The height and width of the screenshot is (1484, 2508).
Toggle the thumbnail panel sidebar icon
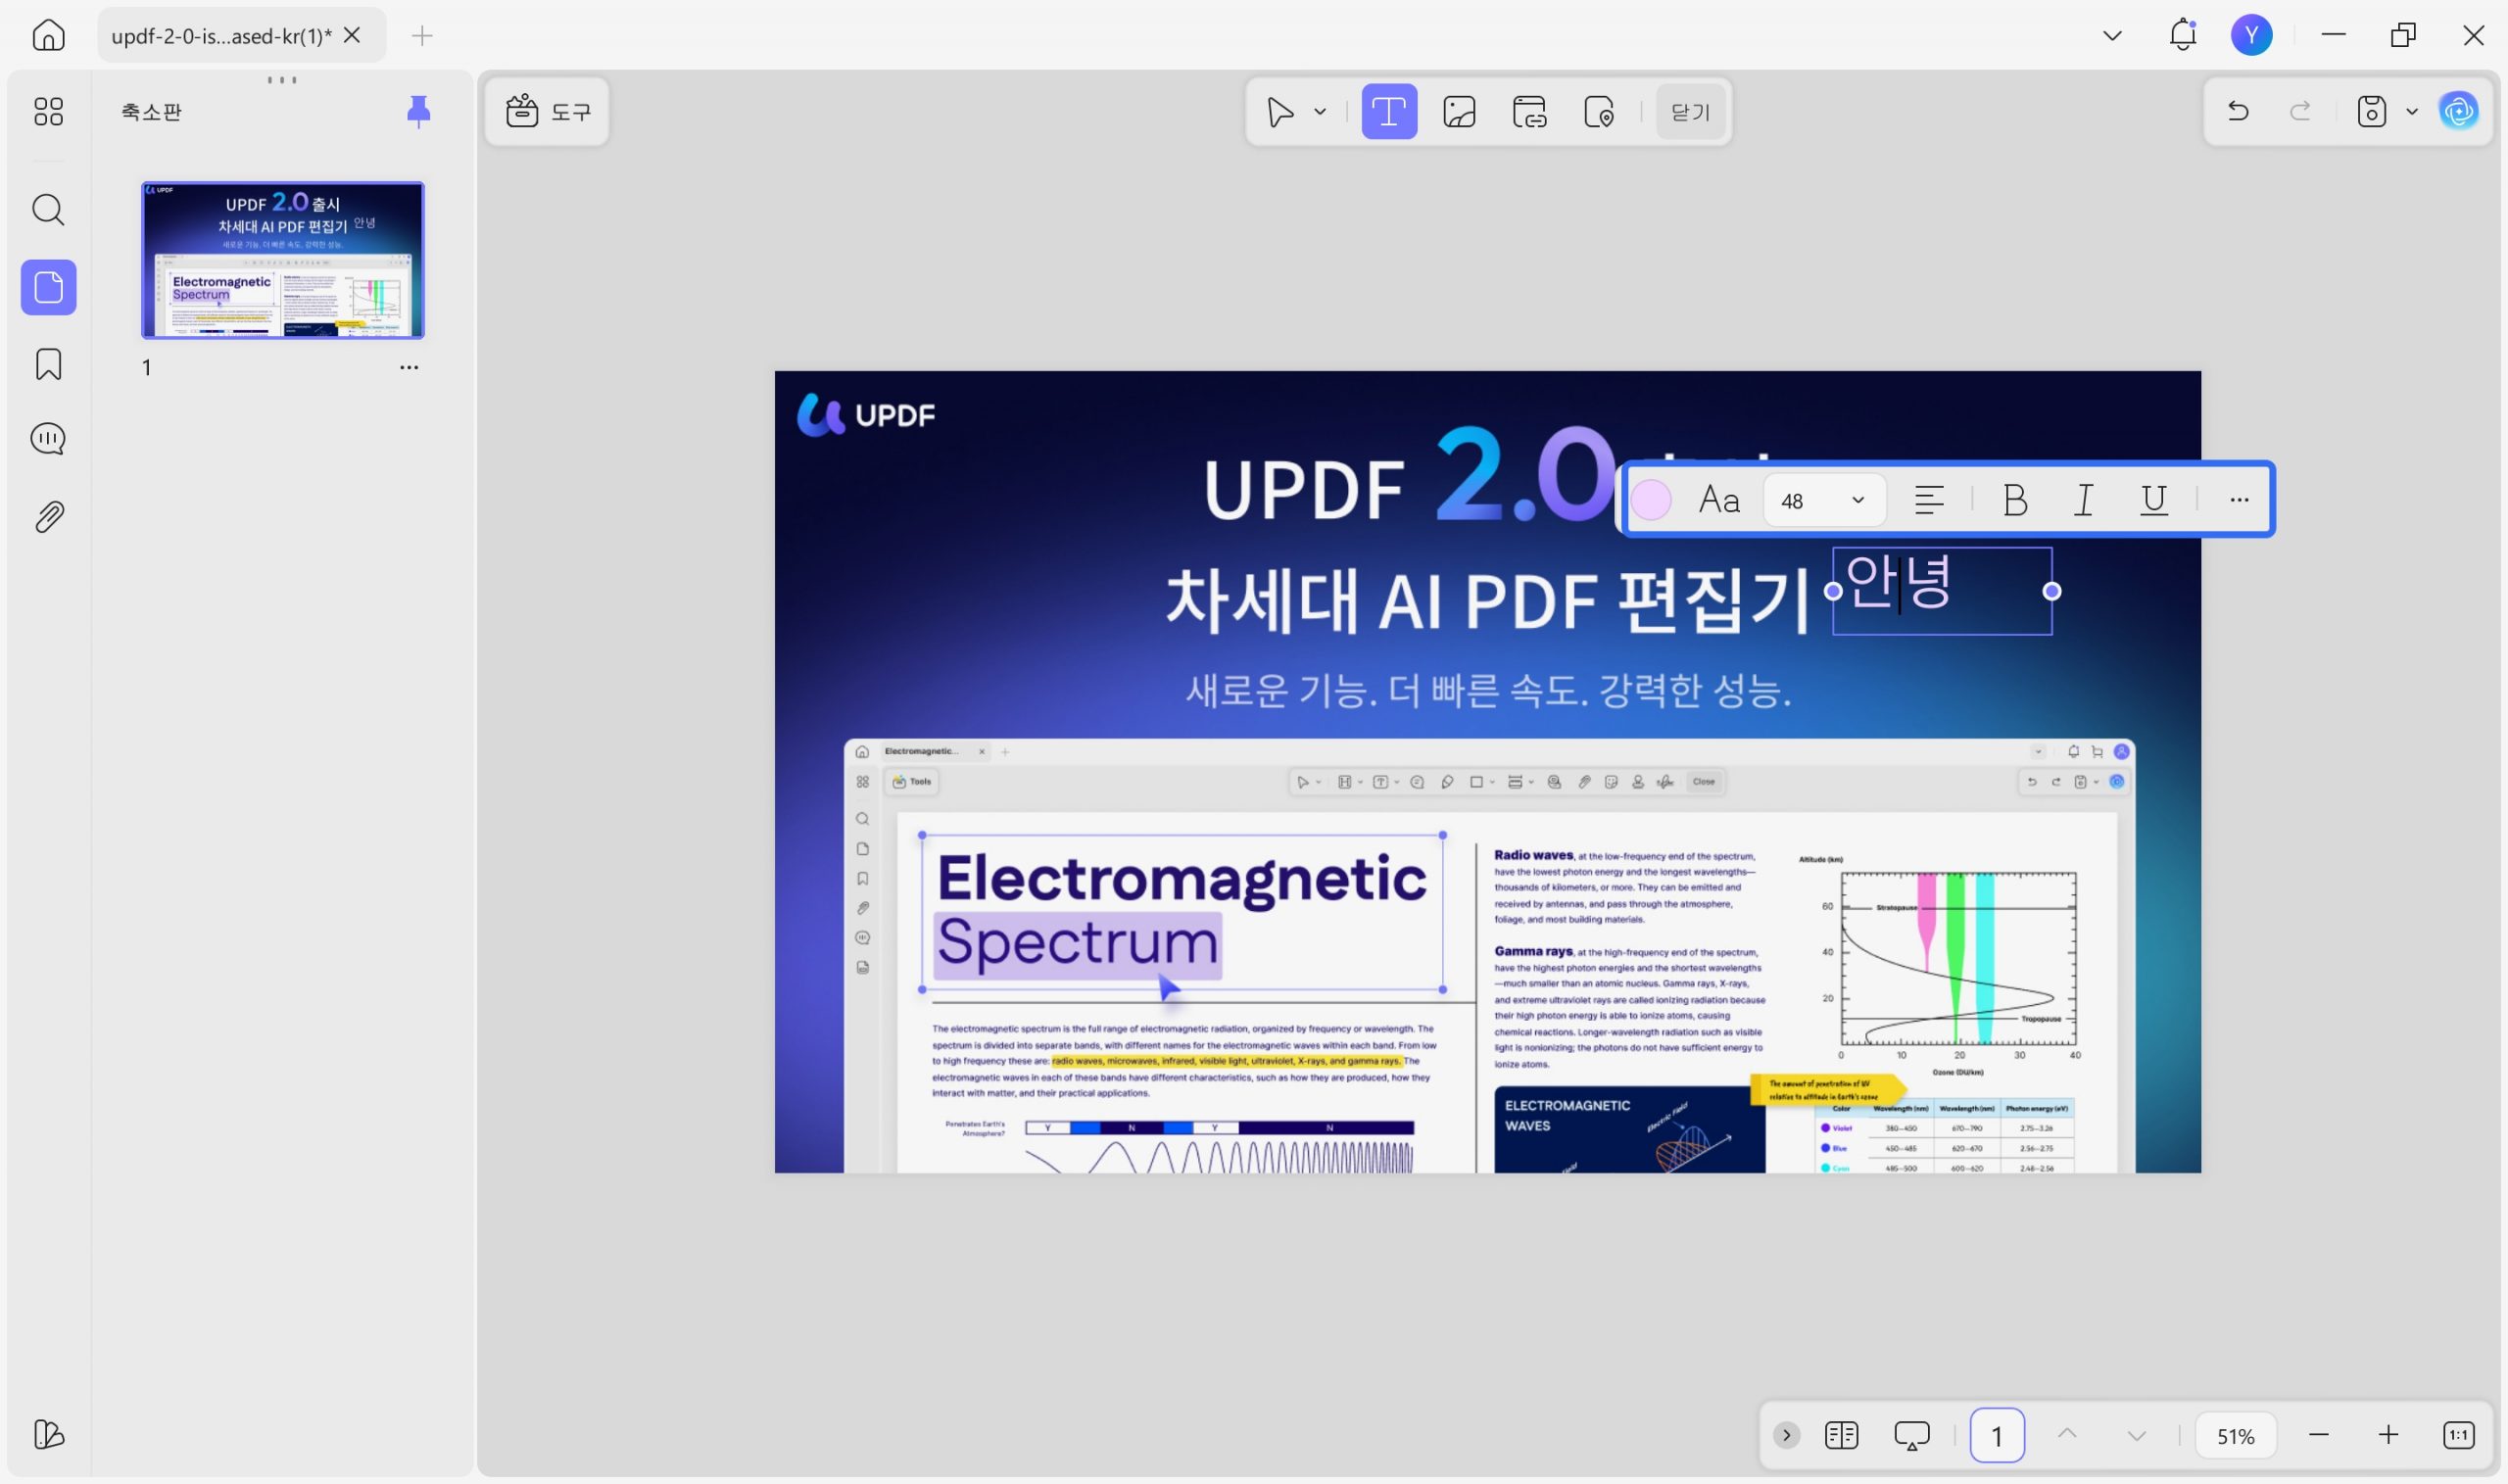pyautogui.click(x=48, y=288)
